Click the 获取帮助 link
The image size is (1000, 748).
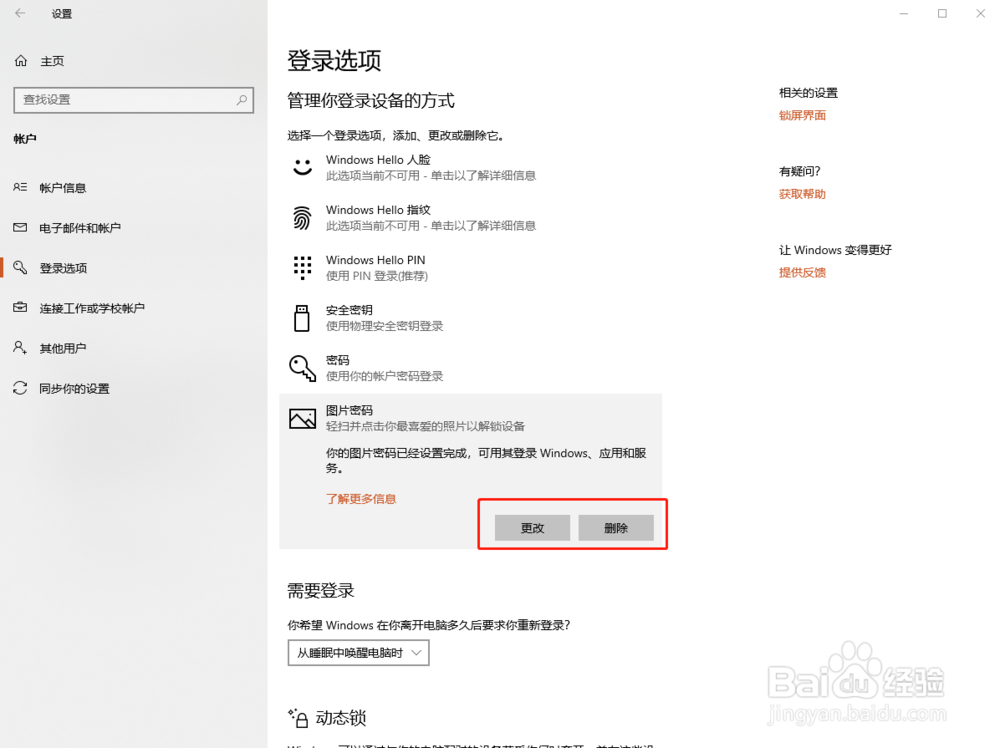tap(802, 194)
